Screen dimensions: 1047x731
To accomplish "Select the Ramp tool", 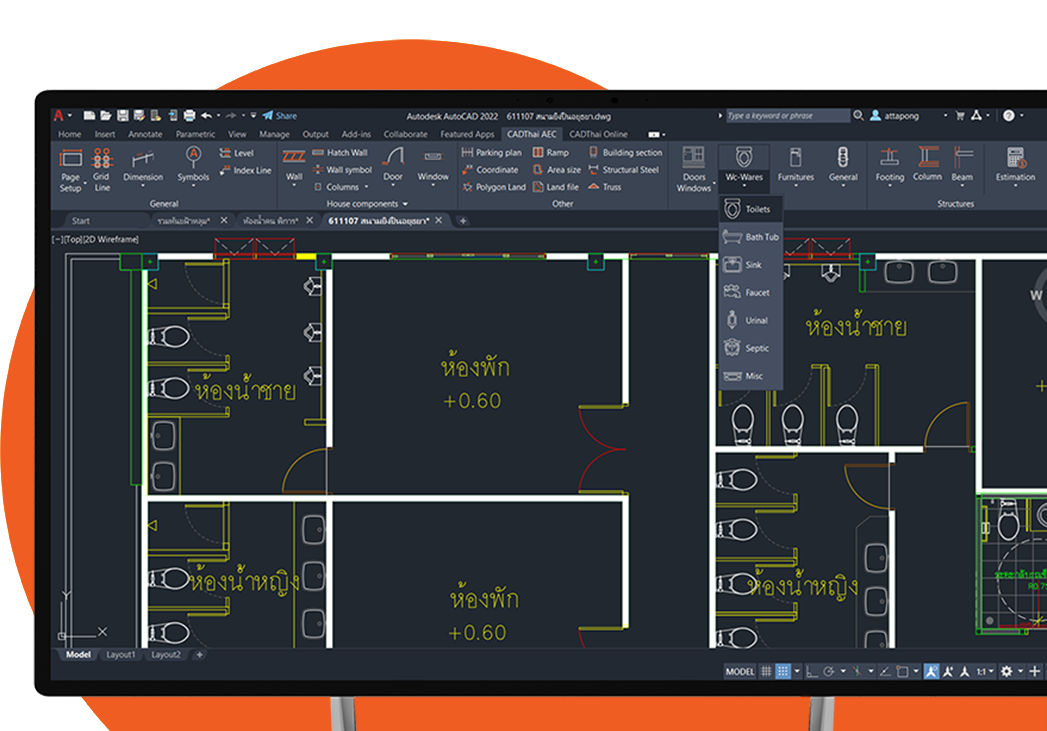I will pyautogui.click(x=551, y=152).
